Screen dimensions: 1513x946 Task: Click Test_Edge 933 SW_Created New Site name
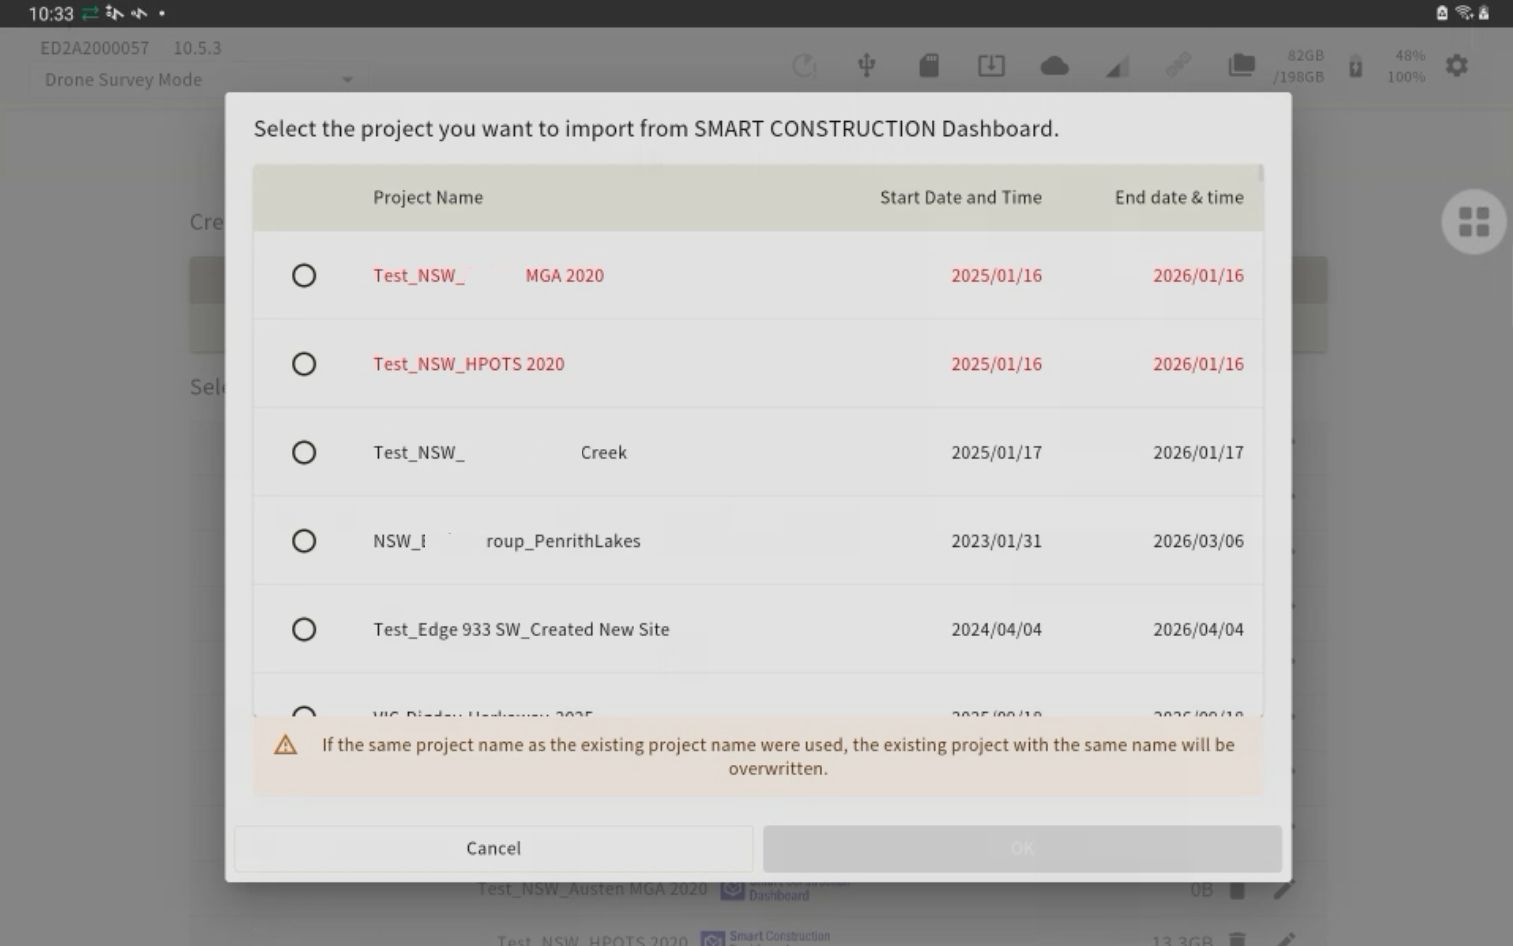pyautogui.click(x=521, y=630)
